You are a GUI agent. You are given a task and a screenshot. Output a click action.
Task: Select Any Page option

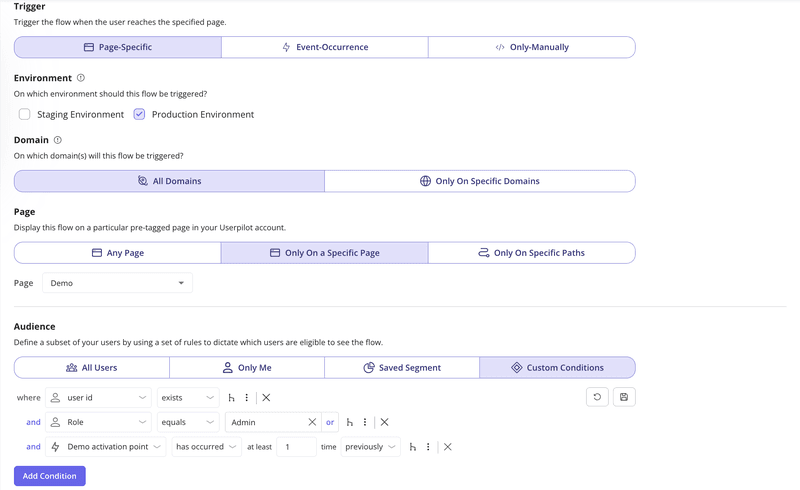click(118, 253)
